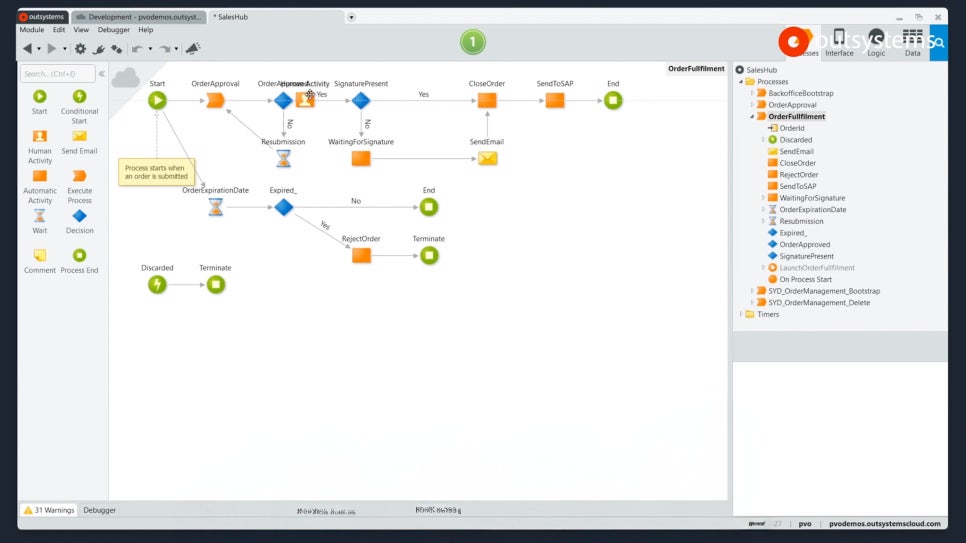Image resolution: width=966 pixels, height=543 pixels.
Task: Select the Expired_ decision node on canvas
Action: tap(283, 207)
